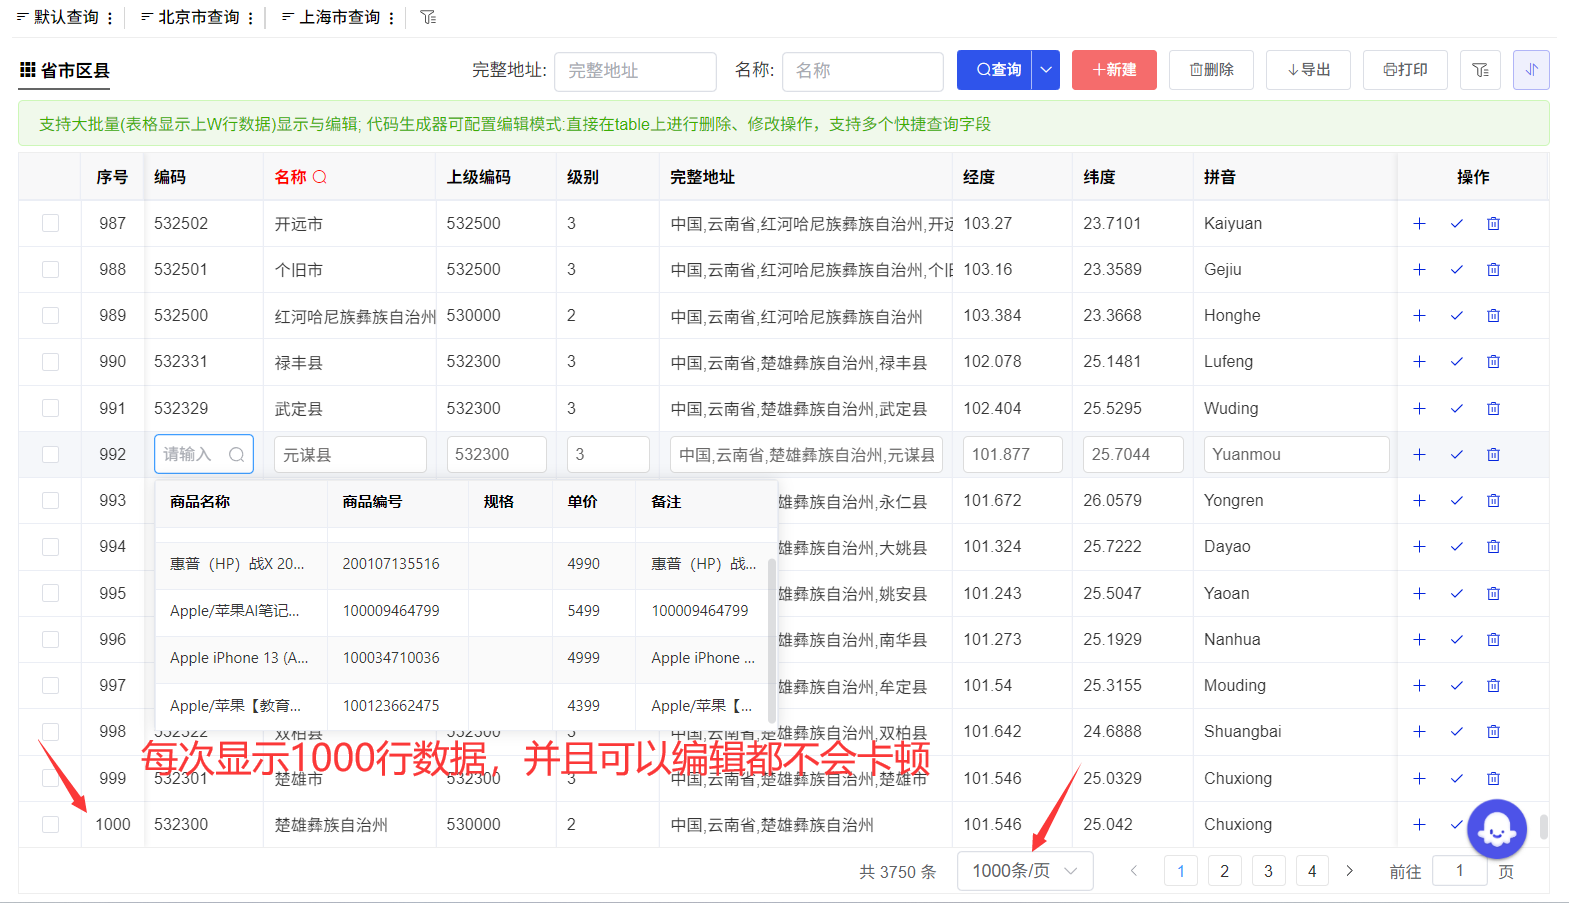
Task: Click the trash delete icon in row 993
Action: [x=1493, y=501]
